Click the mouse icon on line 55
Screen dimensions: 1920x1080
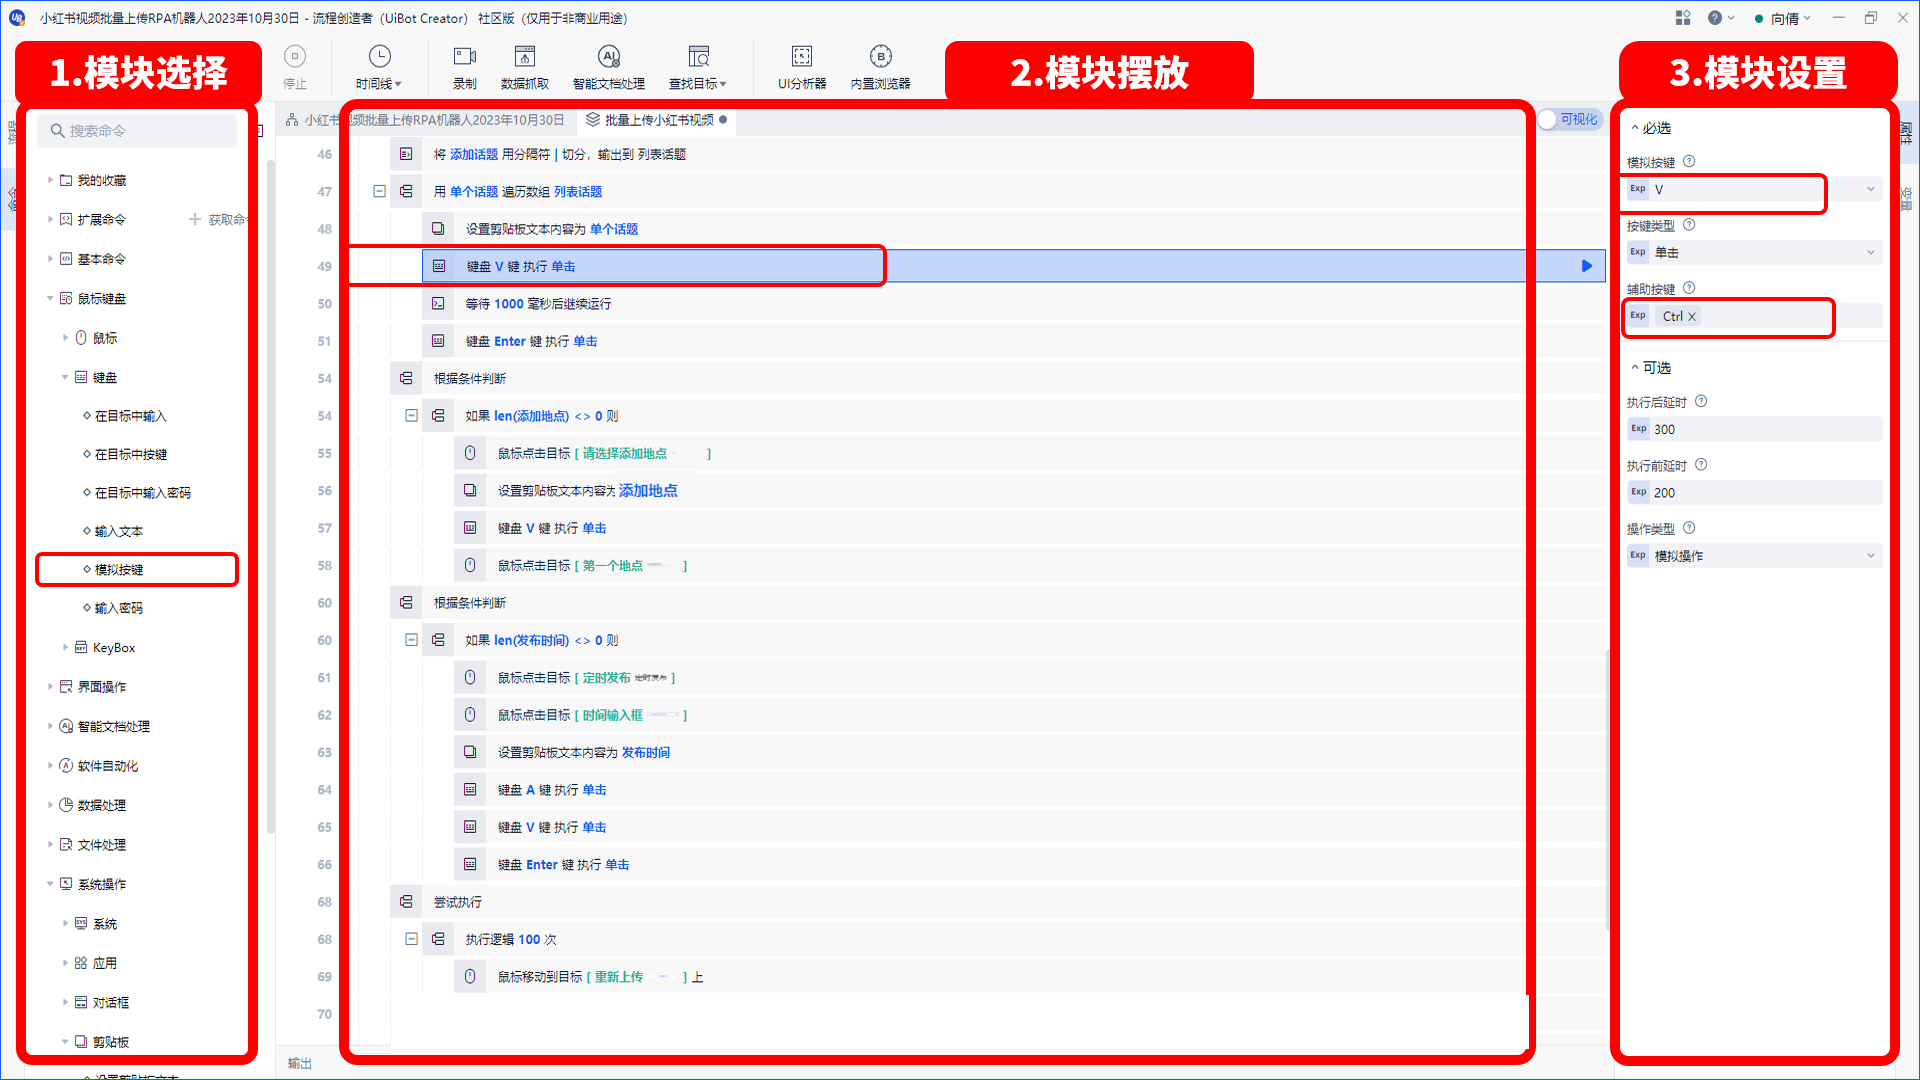pos(470,453)
